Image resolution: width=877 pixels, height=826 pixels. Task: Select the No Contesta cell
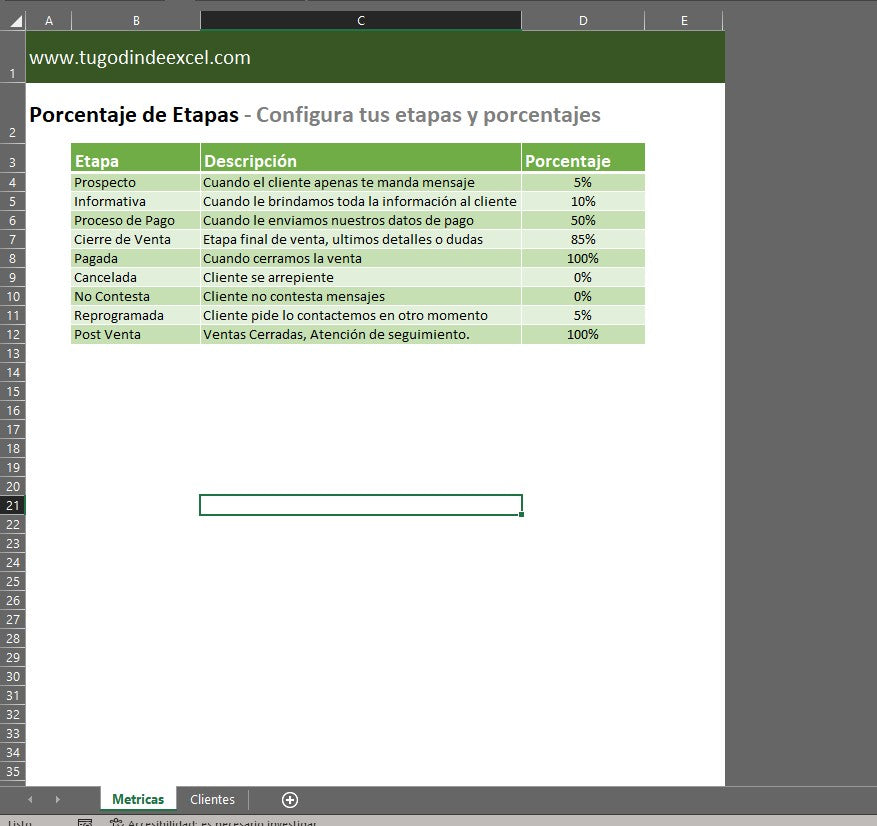coord(135,296)
